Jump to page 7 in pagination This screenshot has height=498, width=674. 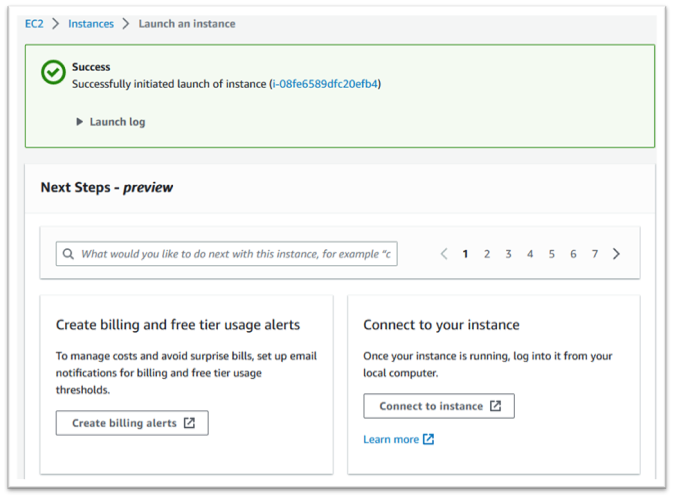[x=594, y=254]
